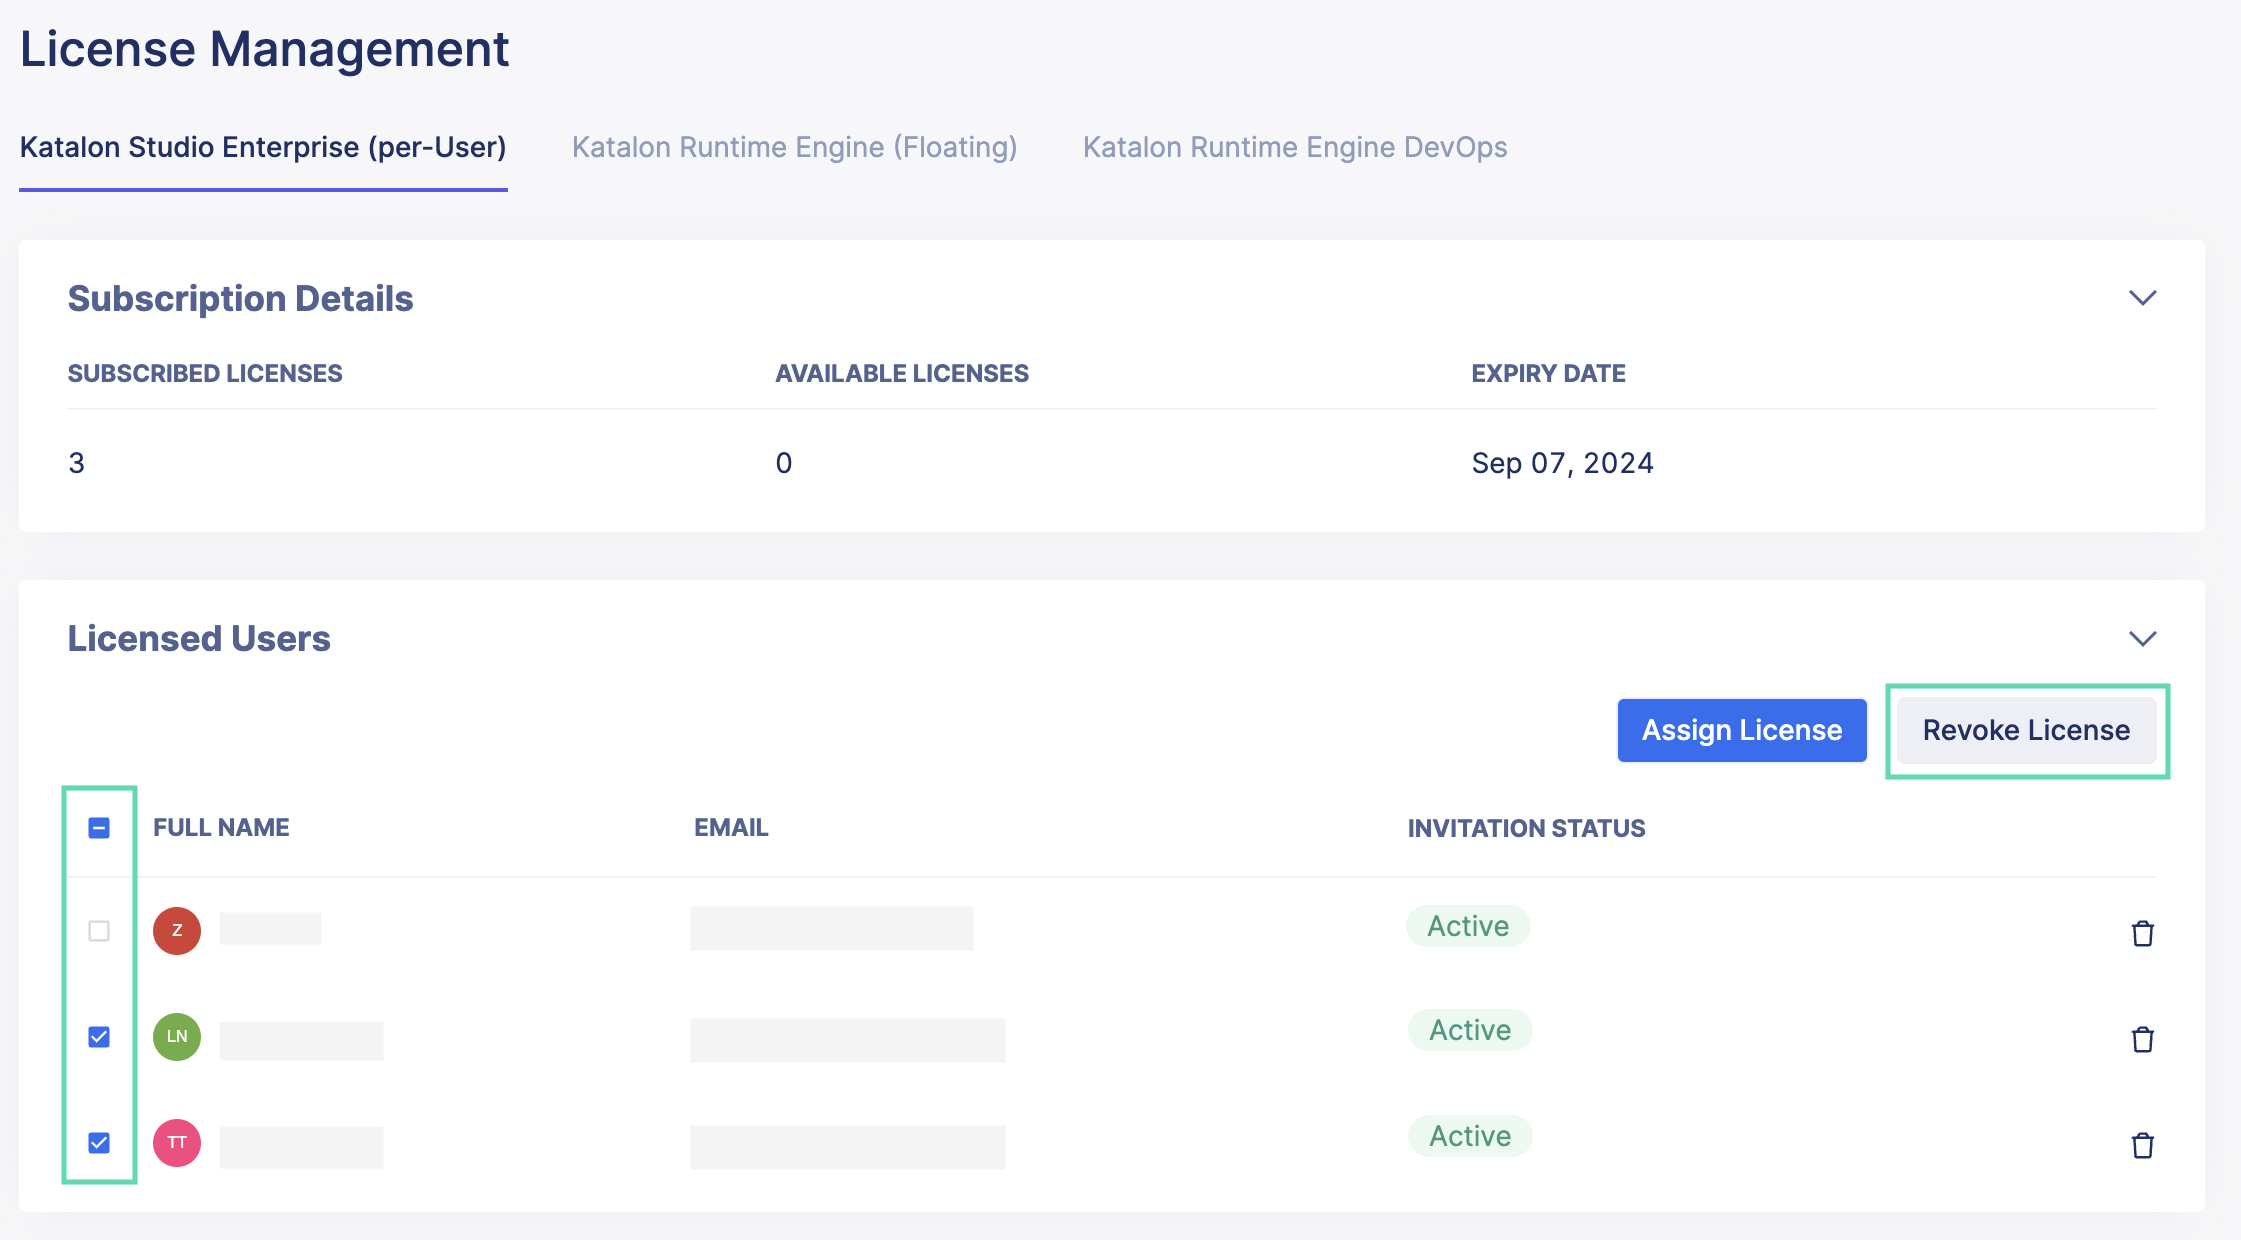Image resolution: width=2241 pixels, height=1240 pixels.
Task: Check the first user's row checkbox
Action: [99, 930]
